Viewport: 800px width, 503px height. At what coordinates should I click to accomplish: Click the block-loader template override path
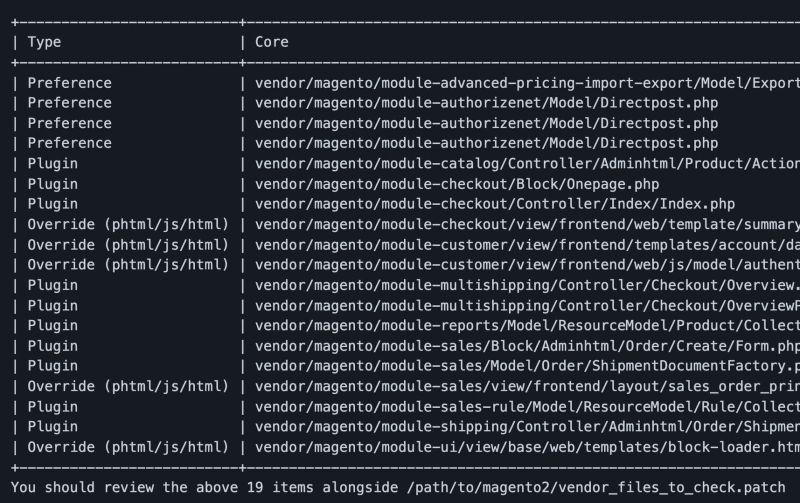pos(528,447)
